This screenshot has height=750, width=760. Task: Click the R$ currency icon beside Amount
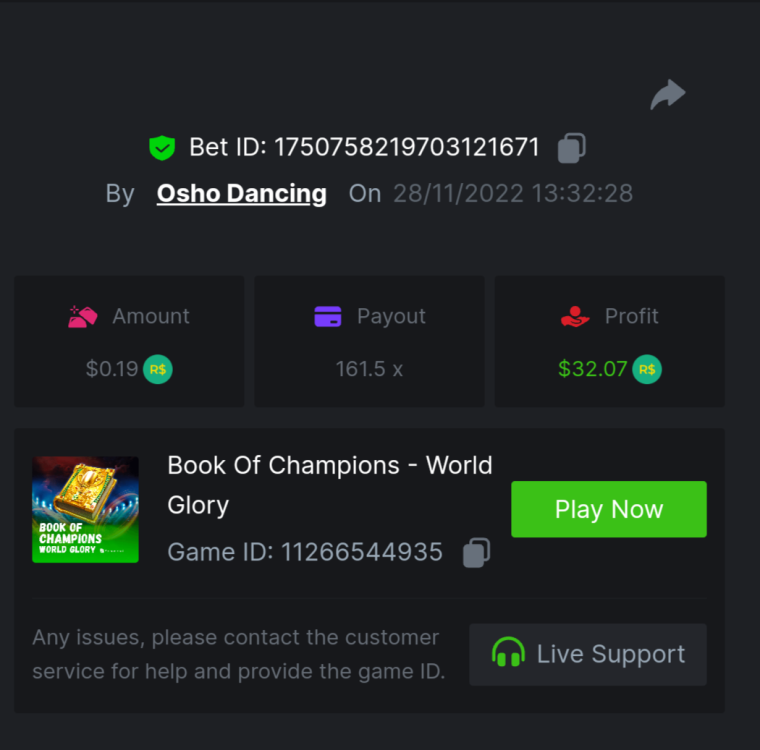coord(158,369)
